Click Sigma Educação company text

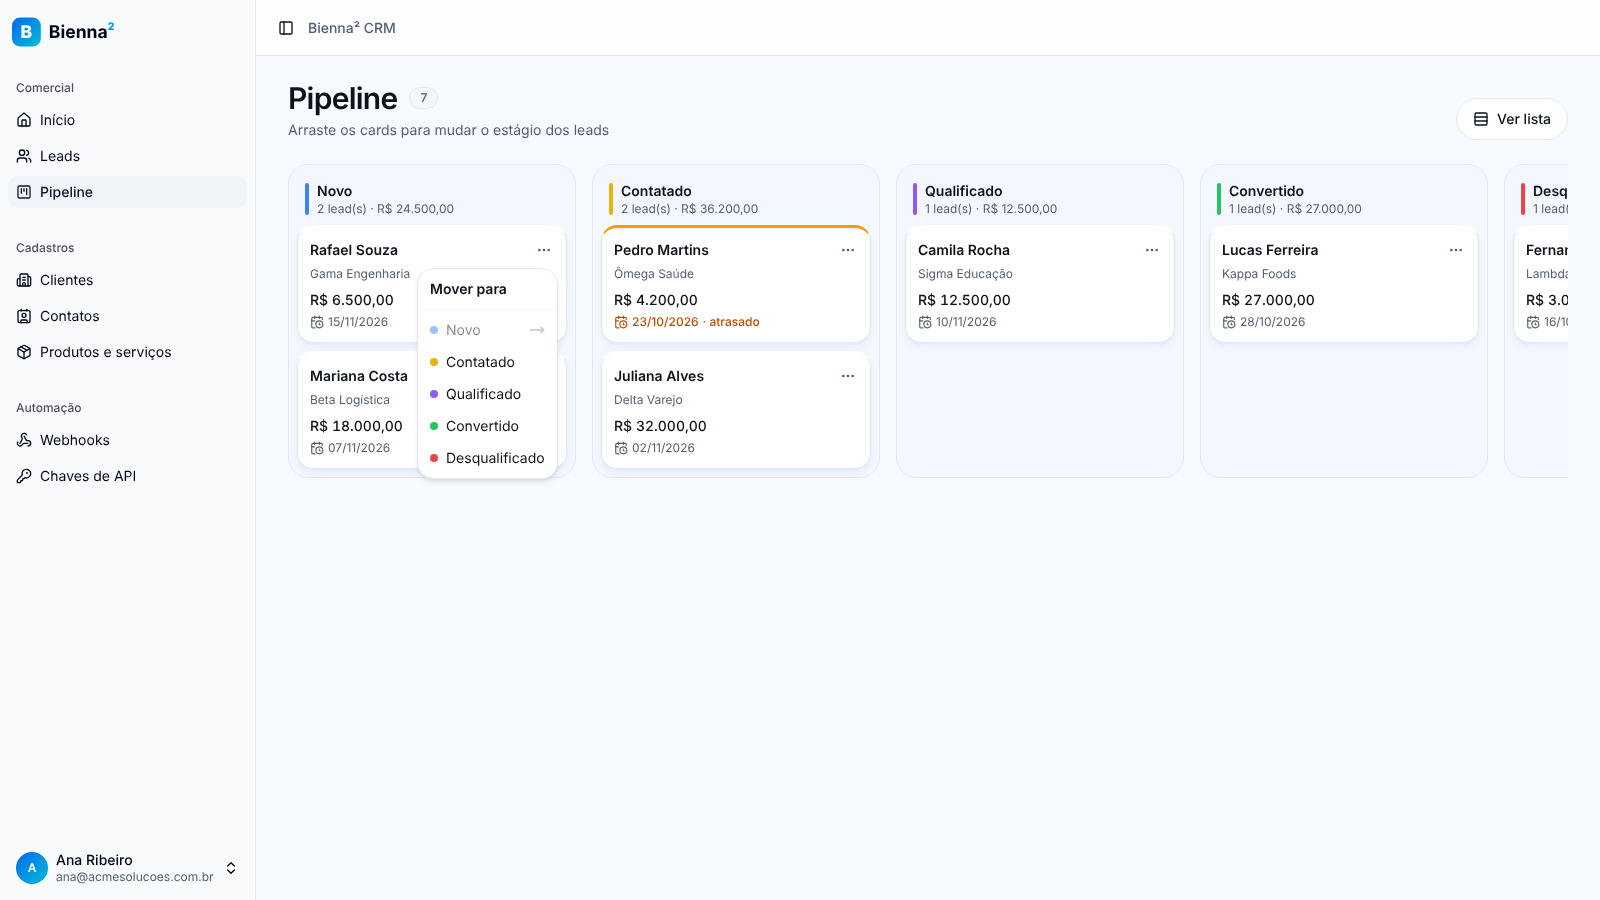pyautogui.click(x=965, y=274)
